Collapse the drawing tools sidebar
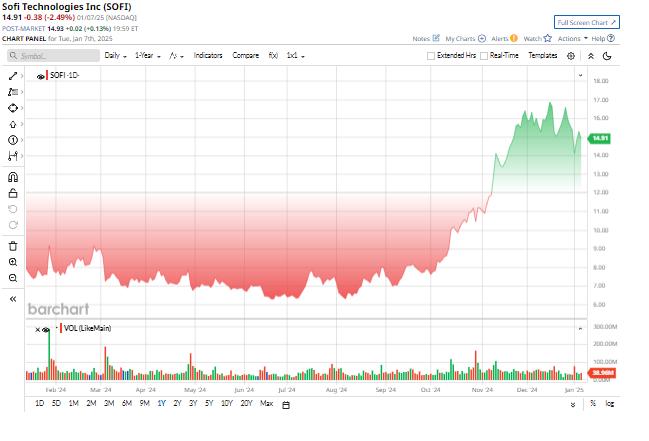This screenshot has width=649, height=441. coord(13,299)
